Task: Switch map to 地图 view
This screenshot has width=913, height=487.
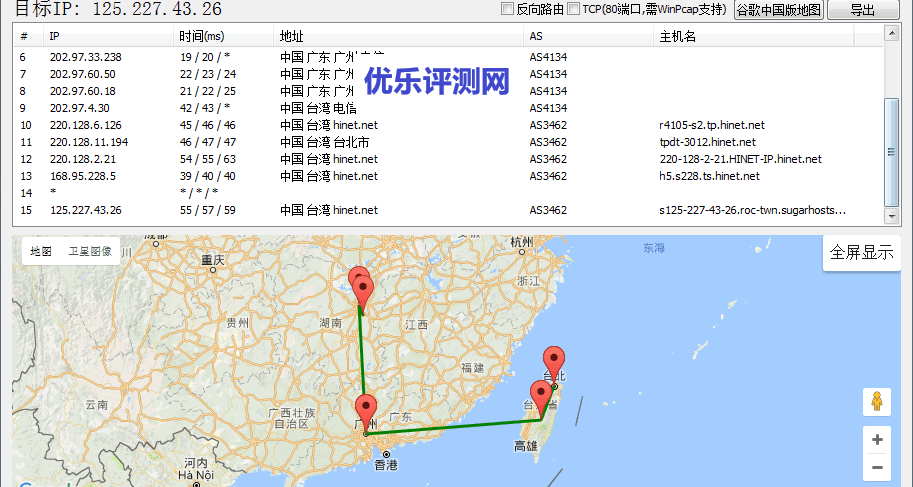Action: [41, 251]
